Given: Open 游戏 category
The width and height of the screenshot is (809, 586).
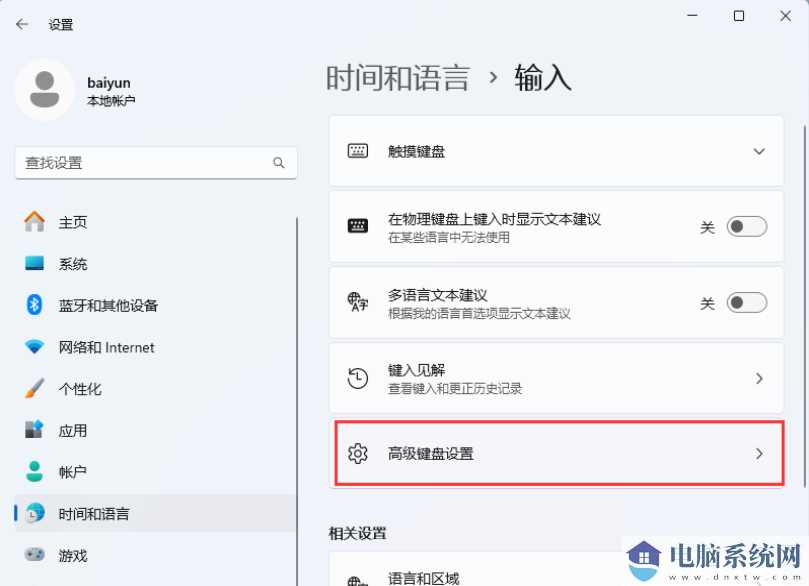Looking at the screenshot, I should point(156,555).
